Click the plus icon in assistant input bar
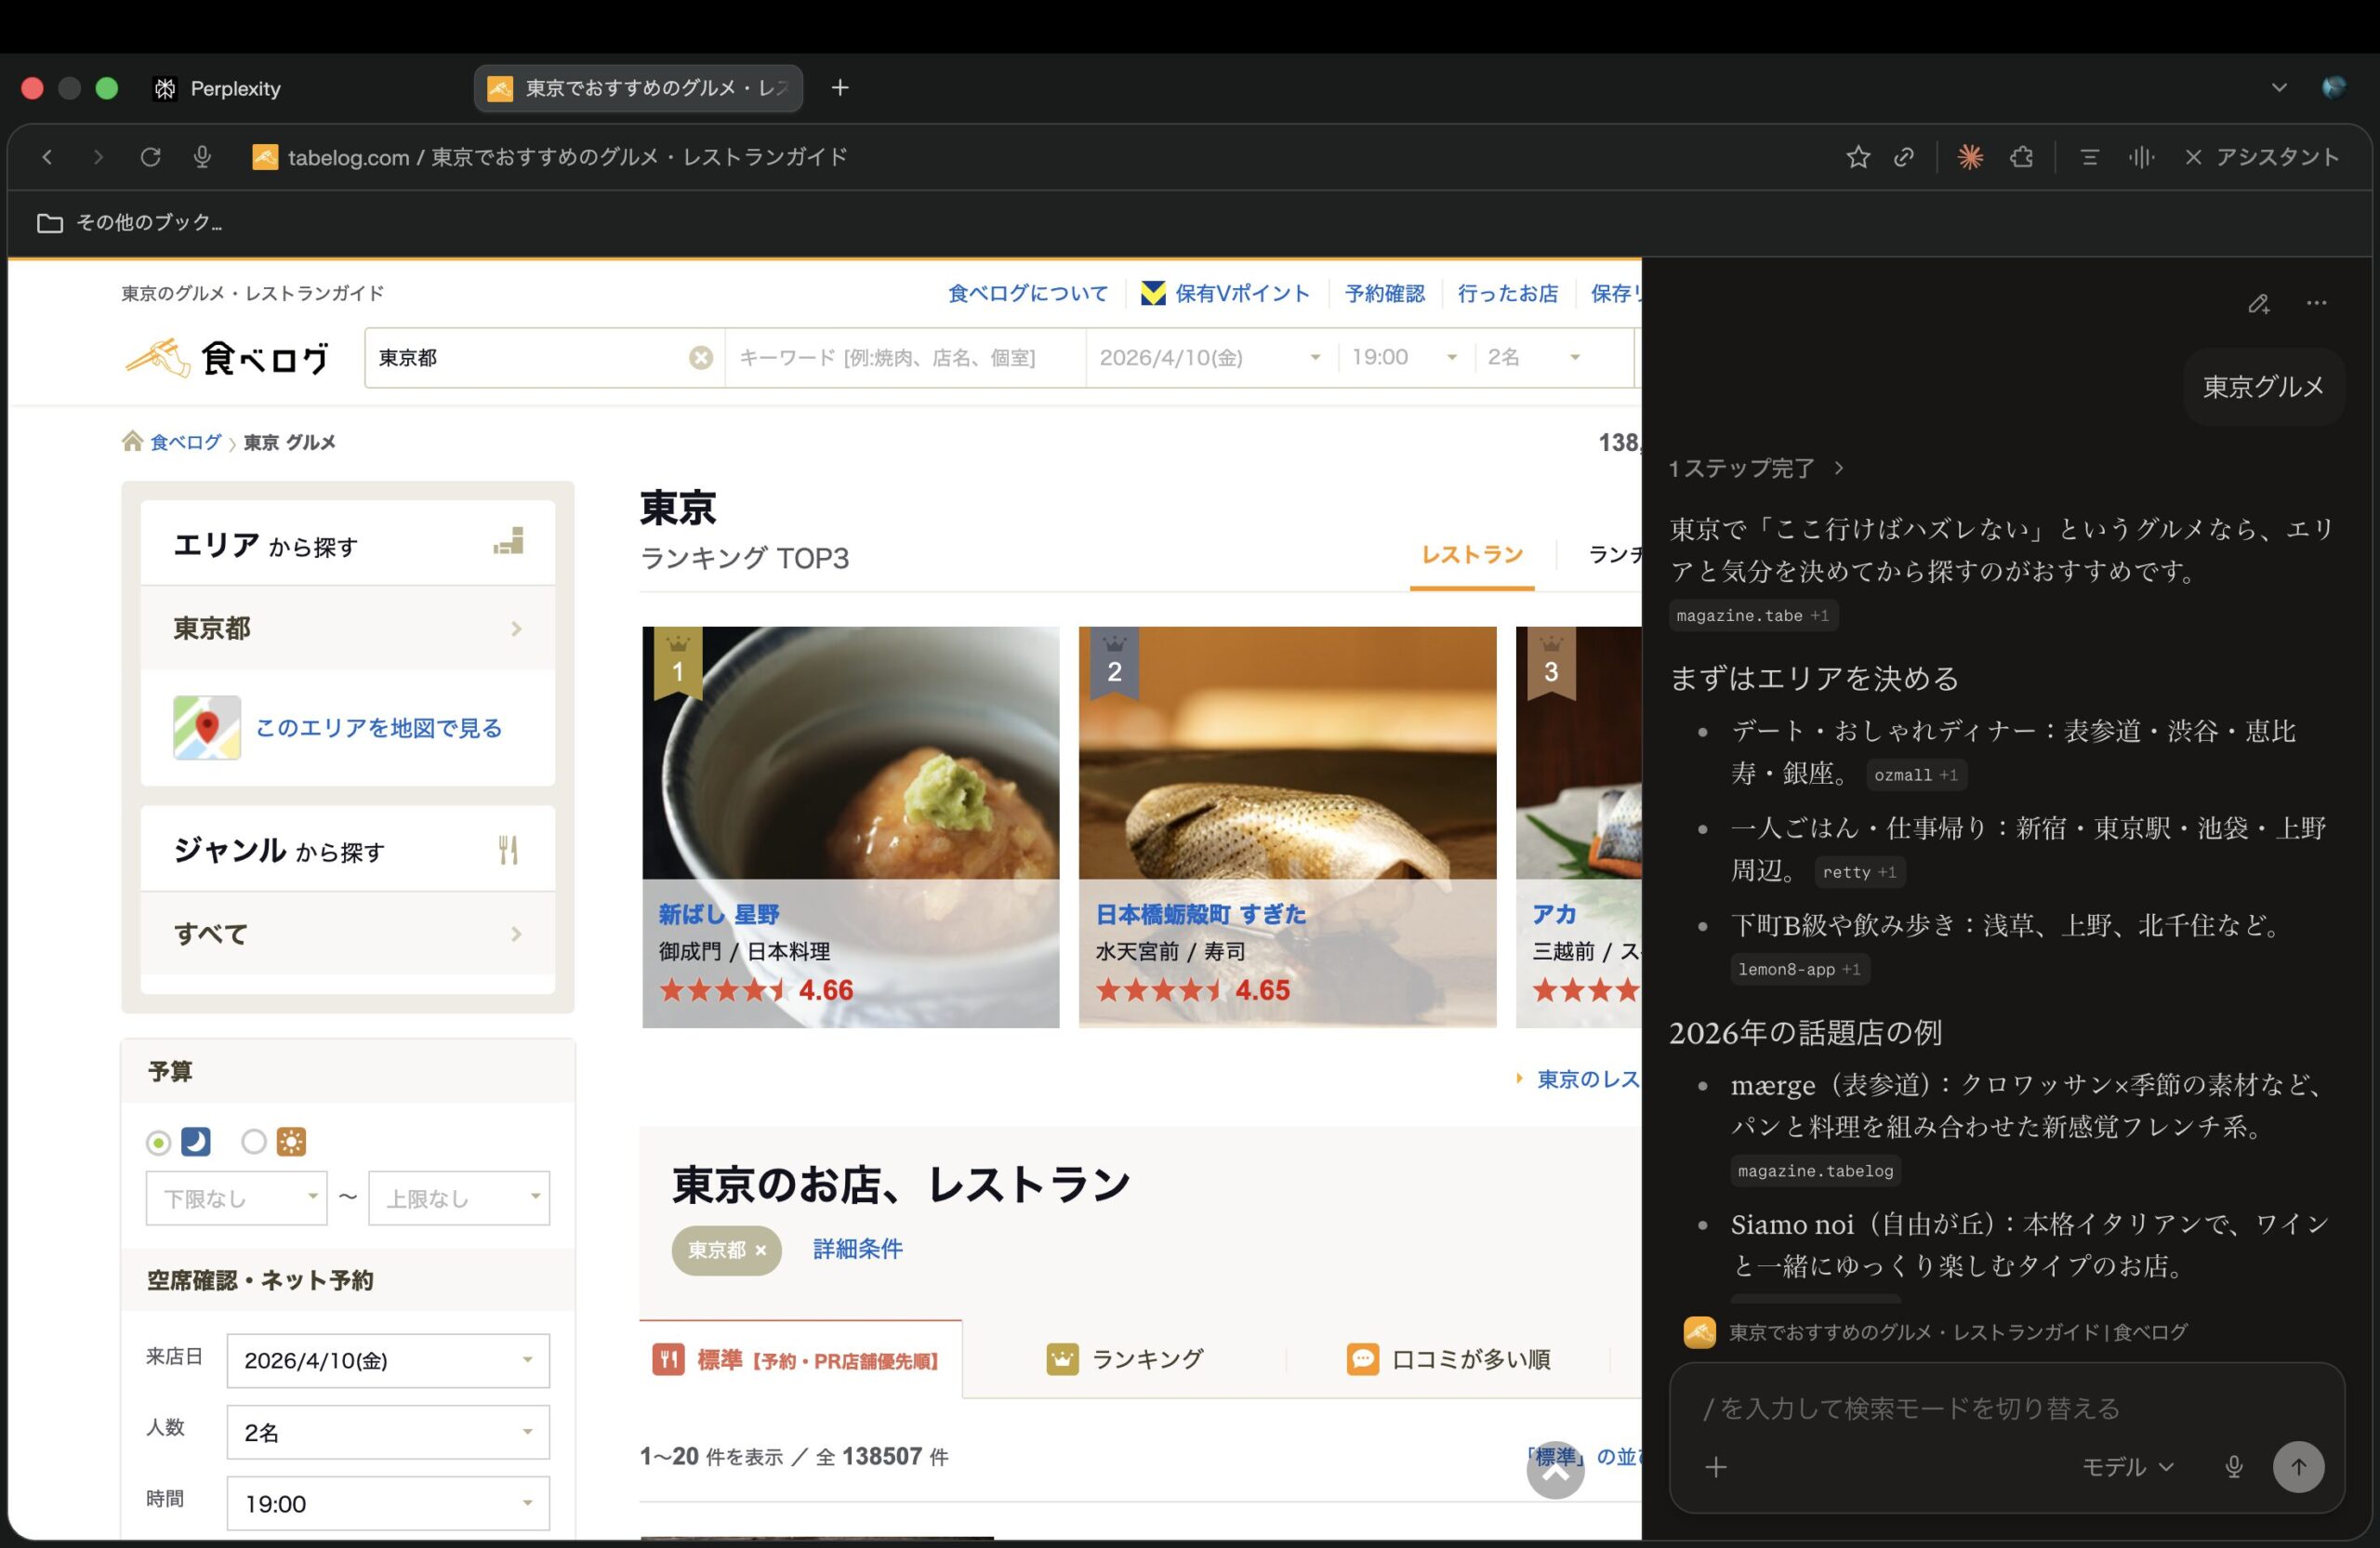The width and height of the screenshot is (2380, 1548). [1715, 1467]
